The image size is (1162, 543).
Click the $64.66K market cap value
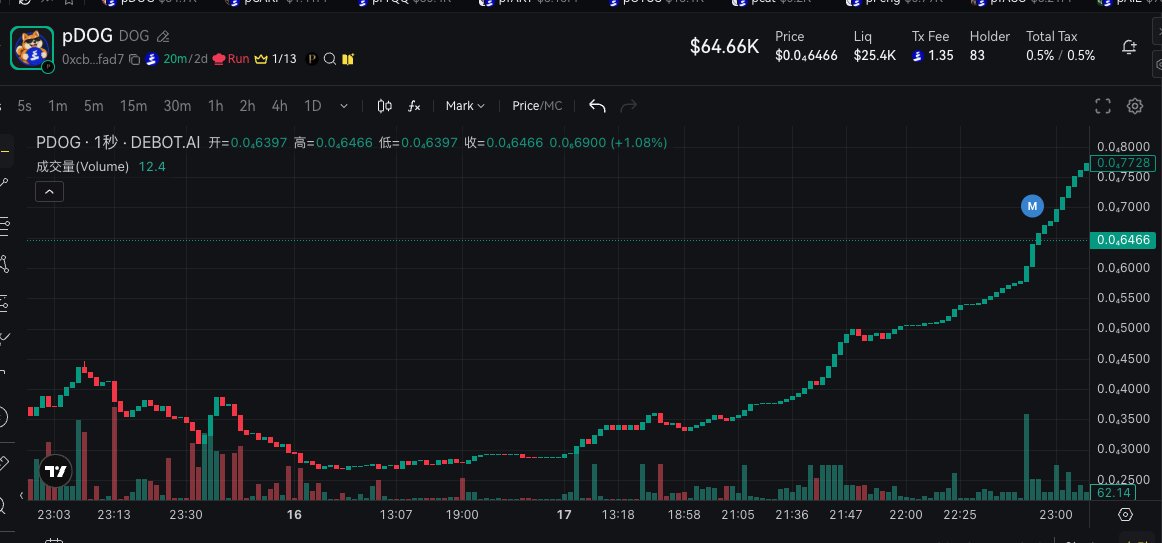724,47
